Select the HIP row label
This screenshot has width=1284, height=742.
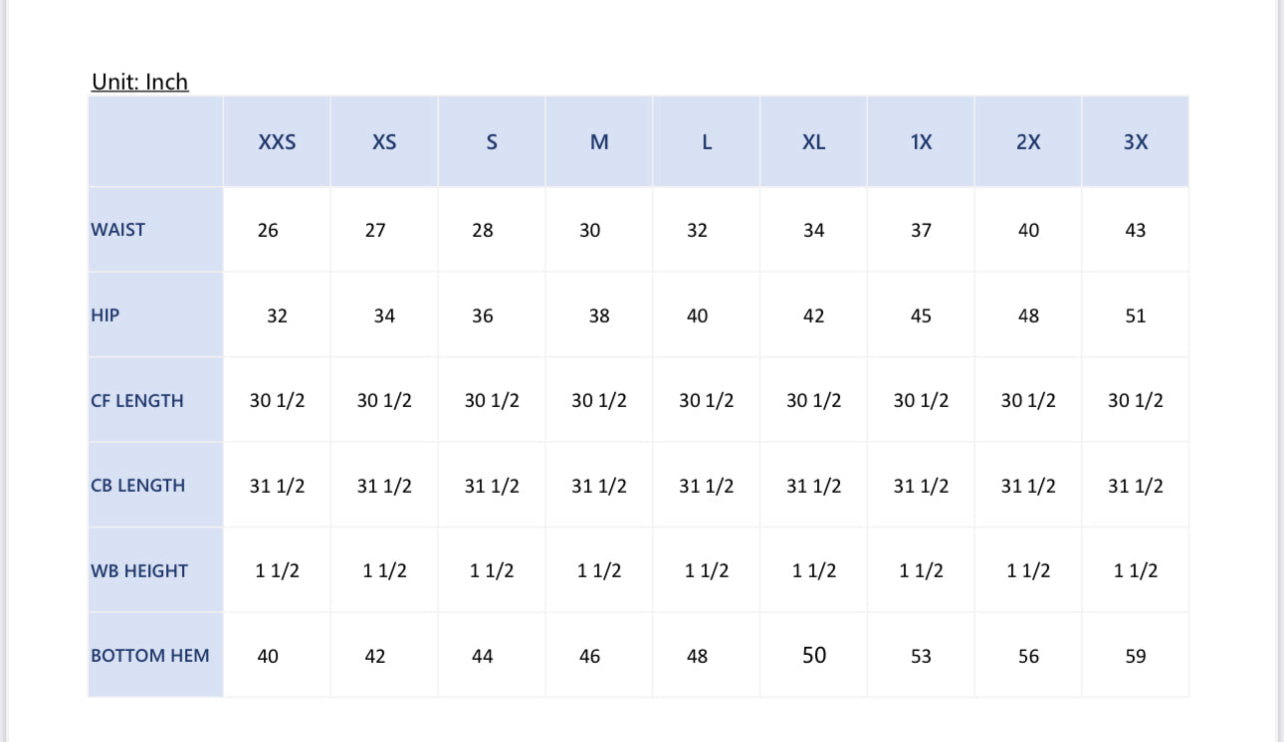tap(105, 315)
